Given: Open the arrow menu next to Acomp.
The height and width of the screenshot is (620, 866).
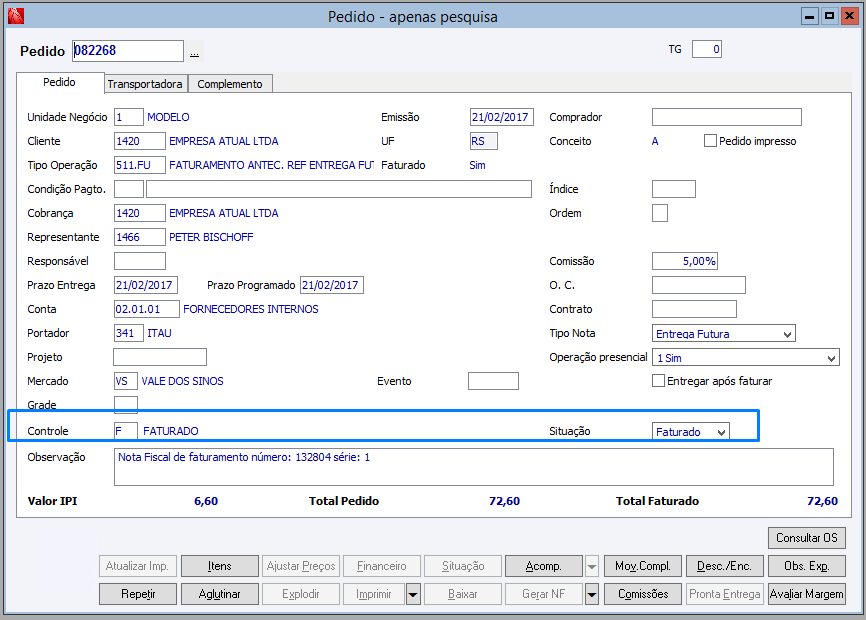Looking at the screenshot, I should click(x=592, y=566).
